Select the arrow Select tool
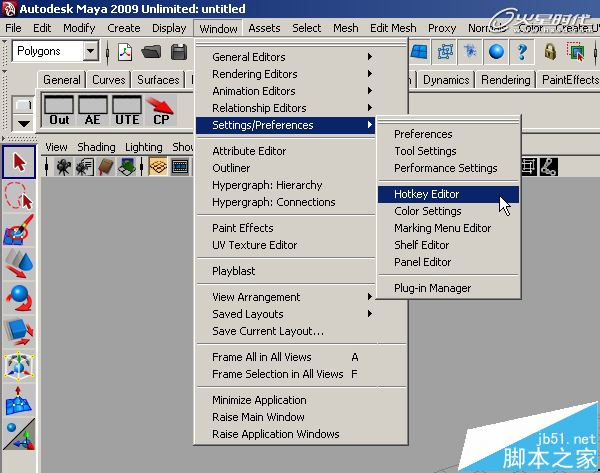600x473 pixels. coord(19,162)
